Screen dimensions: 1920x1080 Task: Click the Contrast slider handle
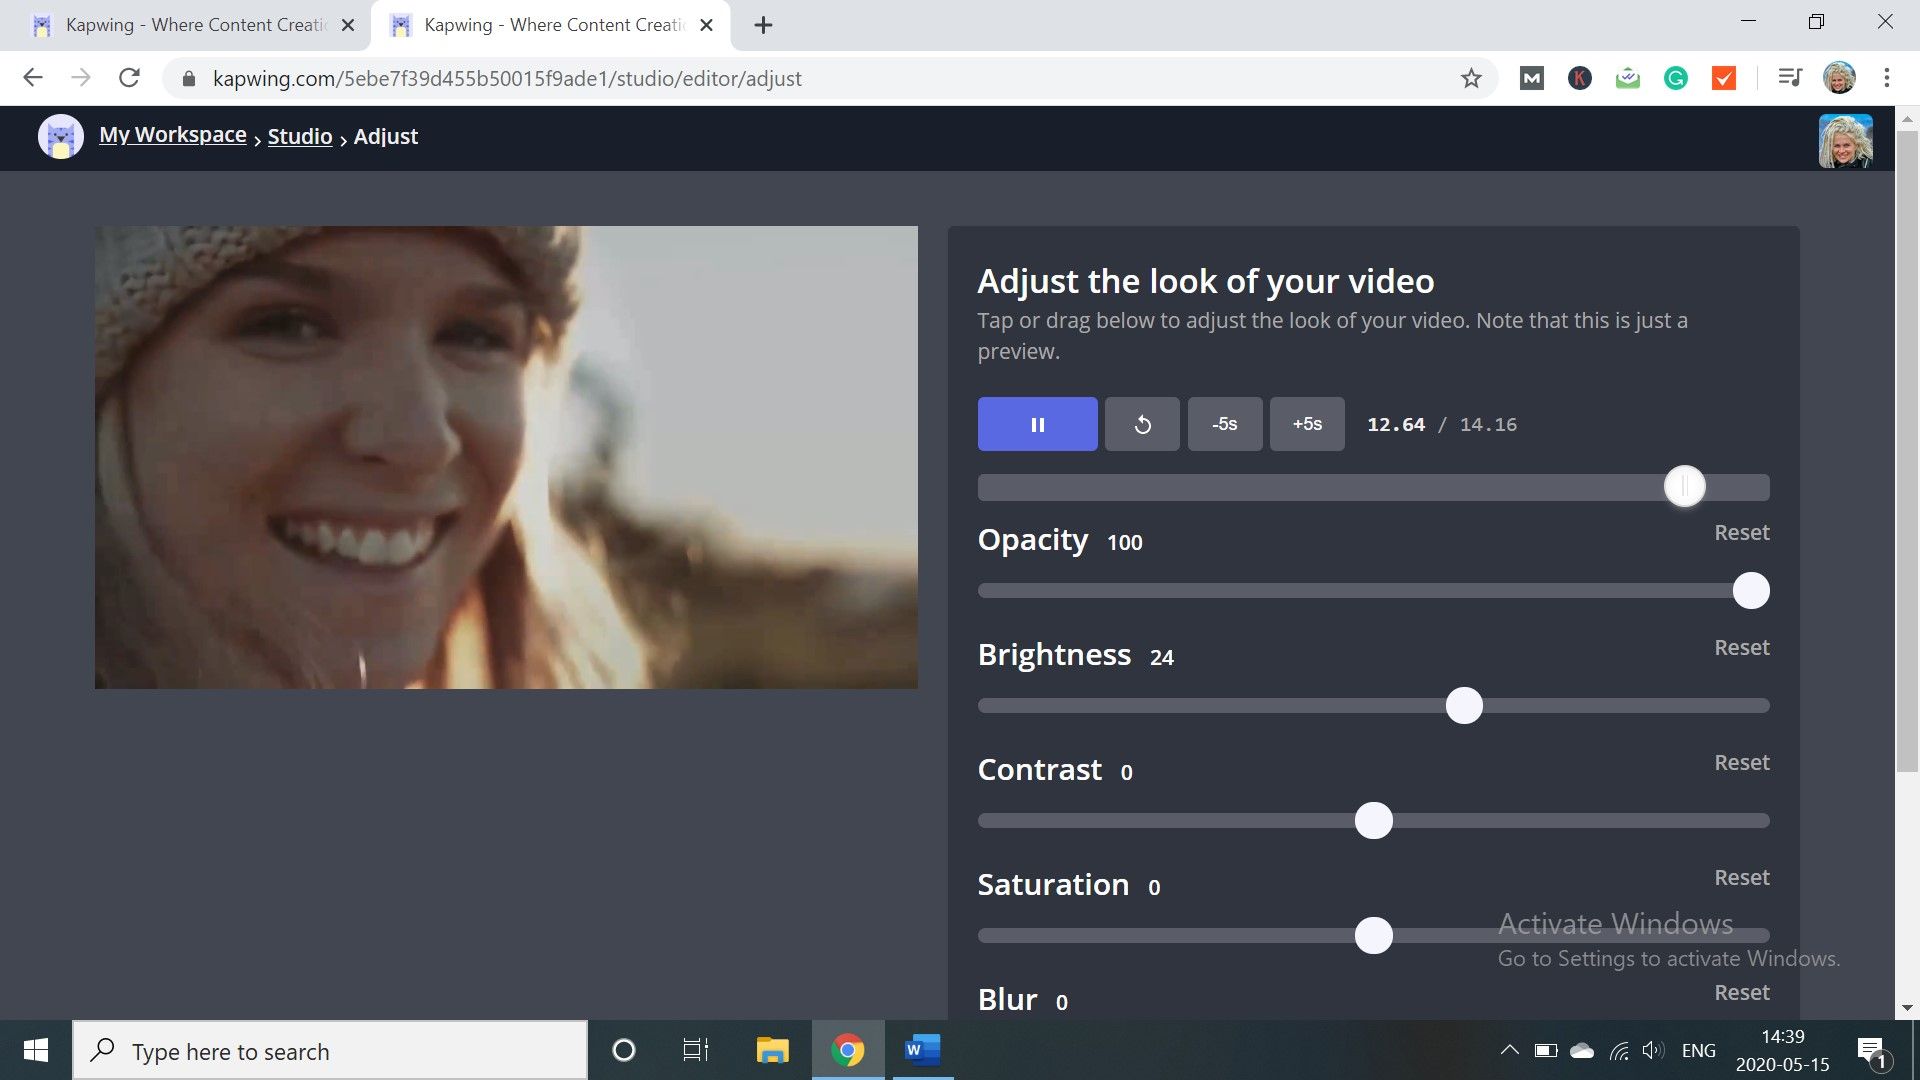click(1374, 820)
